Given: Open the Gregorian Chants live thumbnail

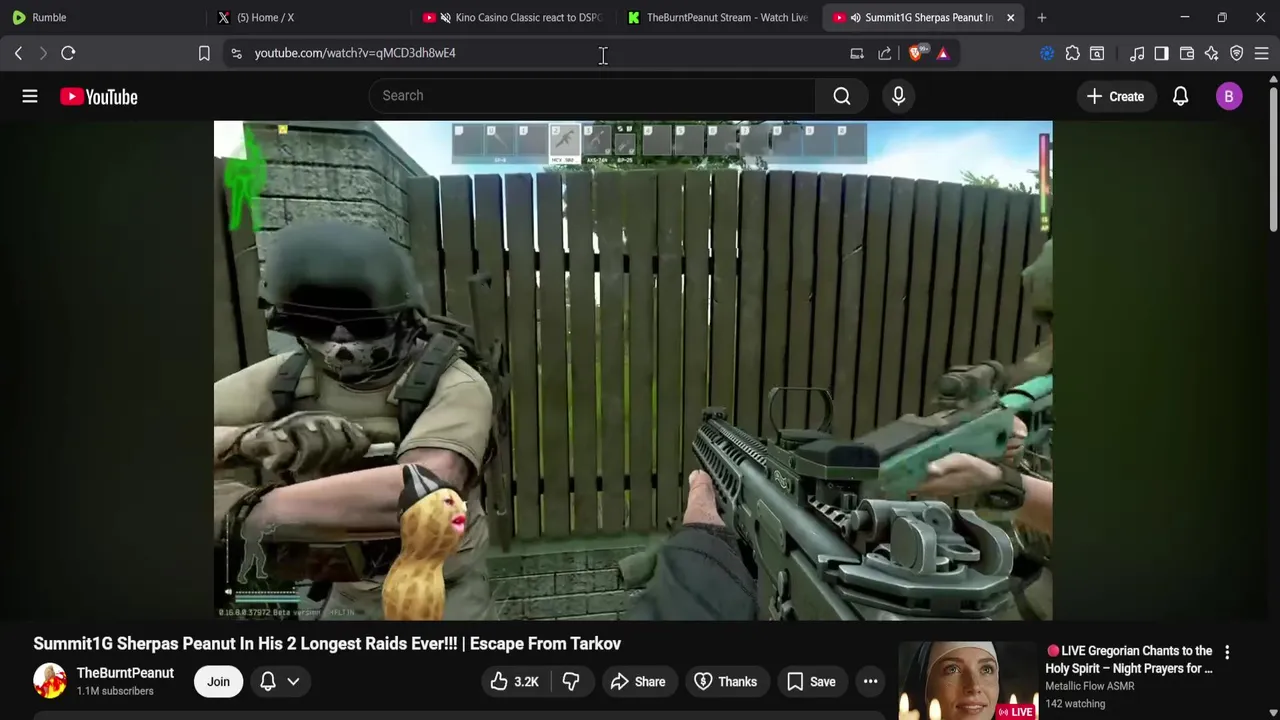Looking at the screenshot, I should (x=968, y=680).
